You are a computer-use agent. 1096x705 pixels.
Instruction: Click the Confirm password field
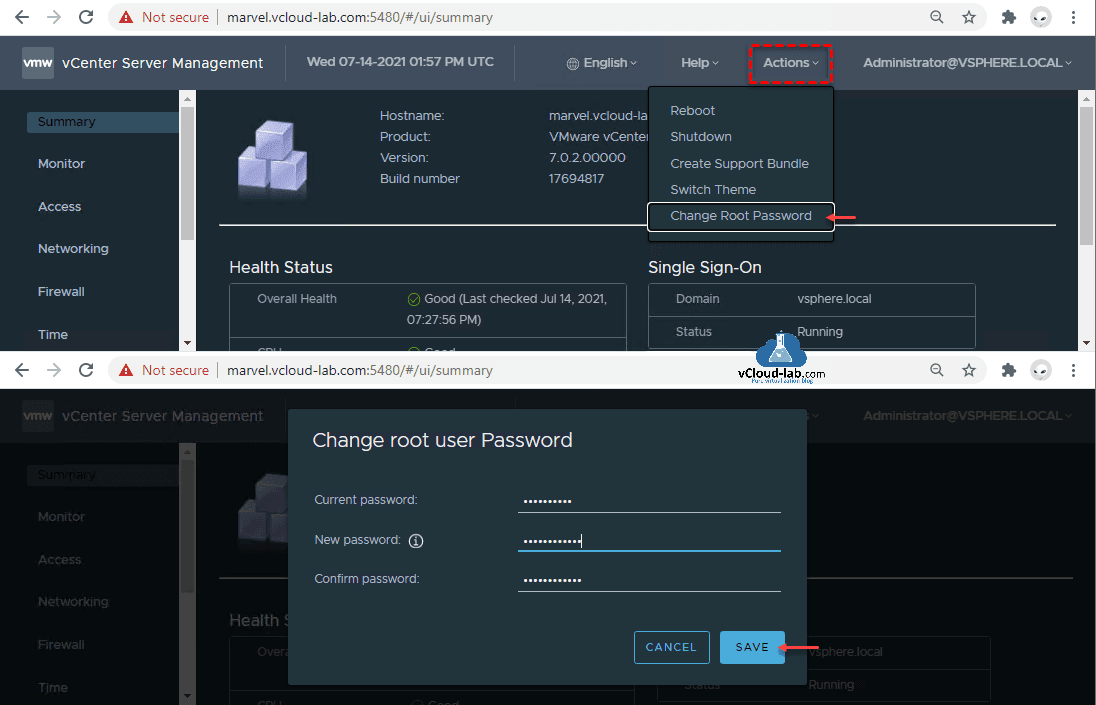click(x=649, y=579)
